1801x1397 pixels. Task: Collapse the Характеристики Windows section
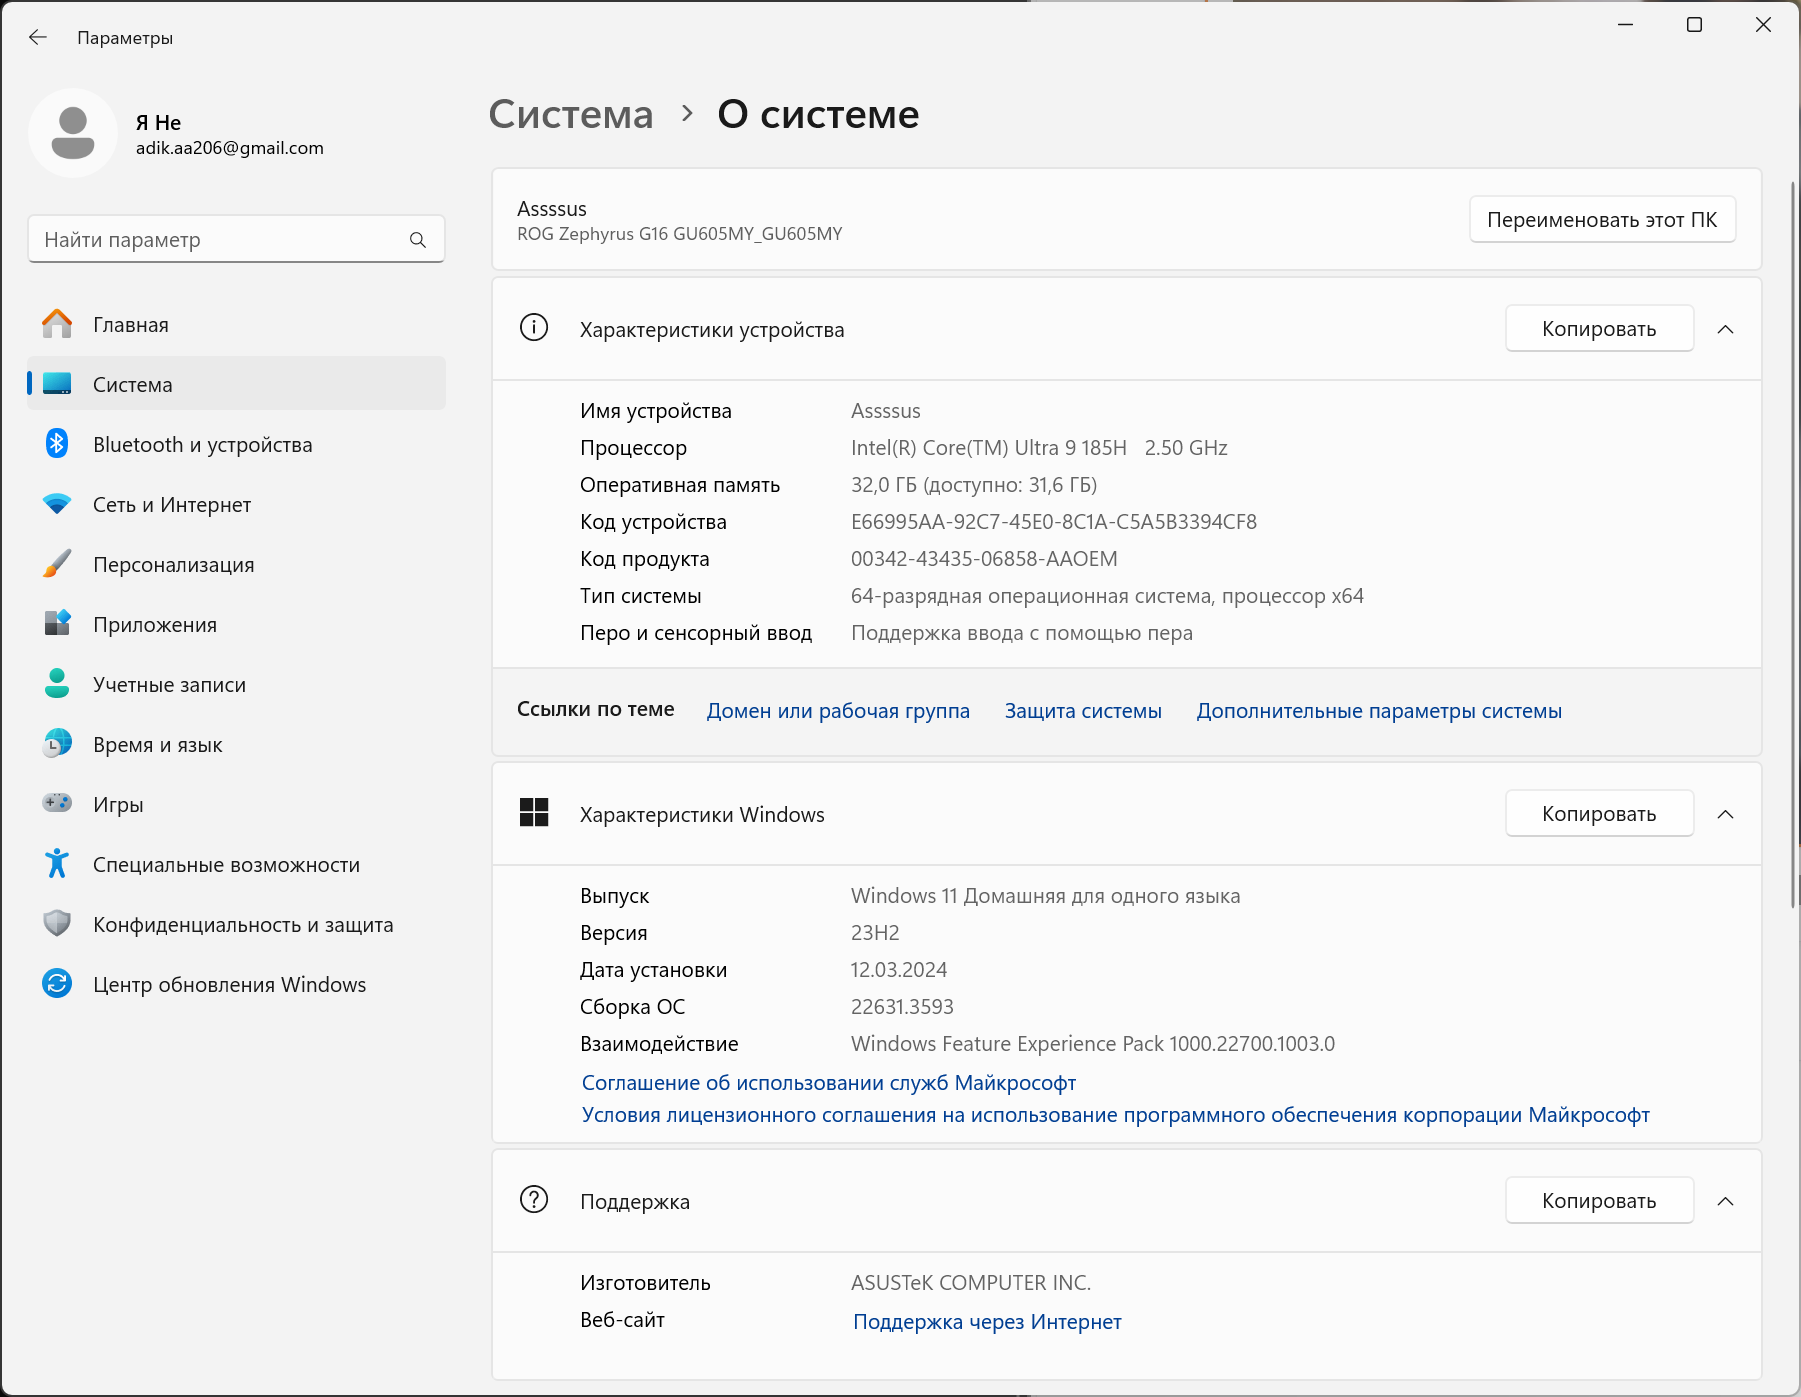(x=1725, y=814)
